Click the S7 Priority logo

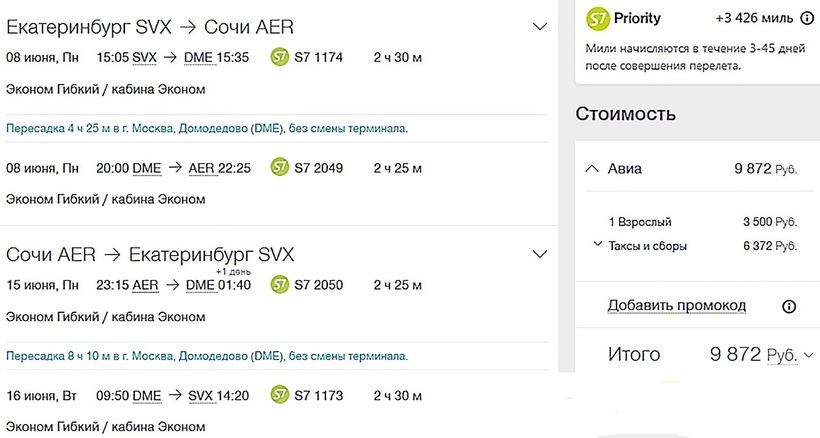(598, 19)
